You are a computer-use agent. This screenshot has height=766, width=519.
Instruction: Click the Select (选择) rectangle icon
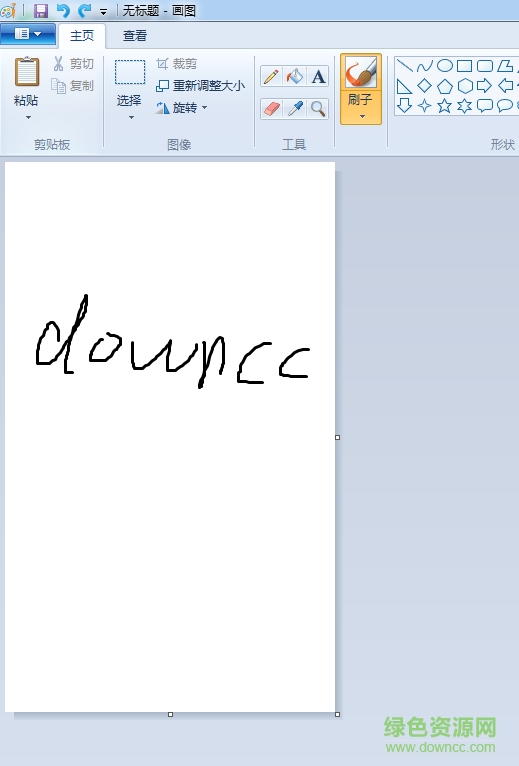(x=130, y=72)
